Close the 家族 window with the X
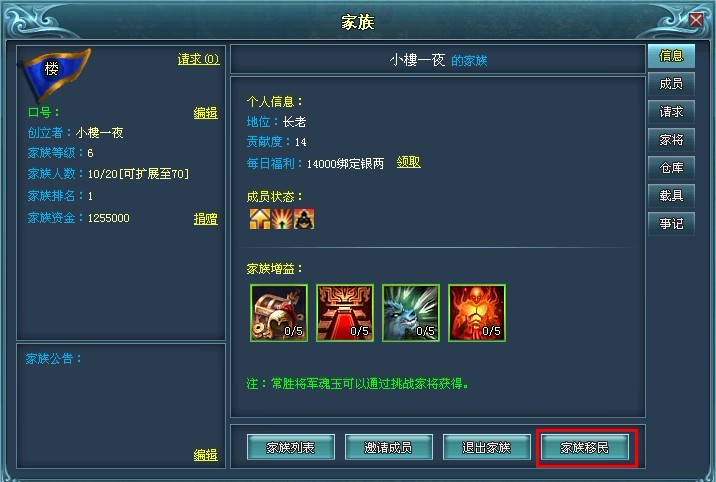This screenshot has height=482, width=716. click(x=696, y=20)
